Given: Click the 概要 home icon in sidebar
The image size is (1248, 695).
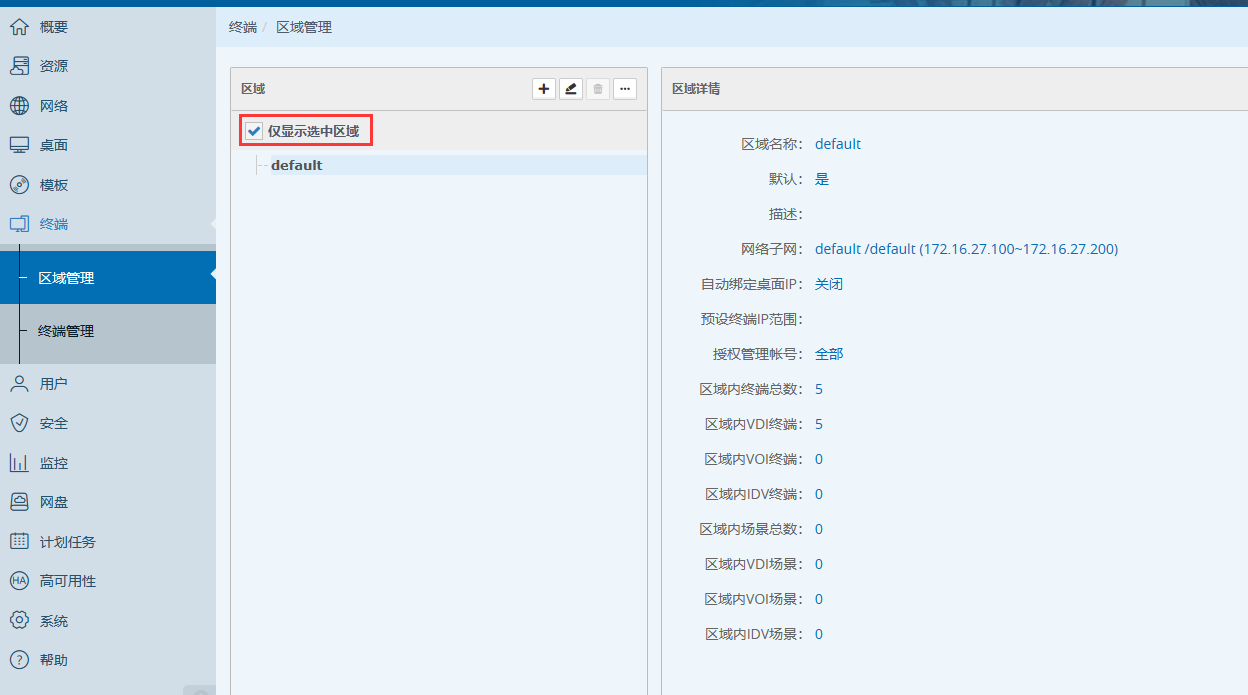Looking at the screenshot, I should click(19, 27).
